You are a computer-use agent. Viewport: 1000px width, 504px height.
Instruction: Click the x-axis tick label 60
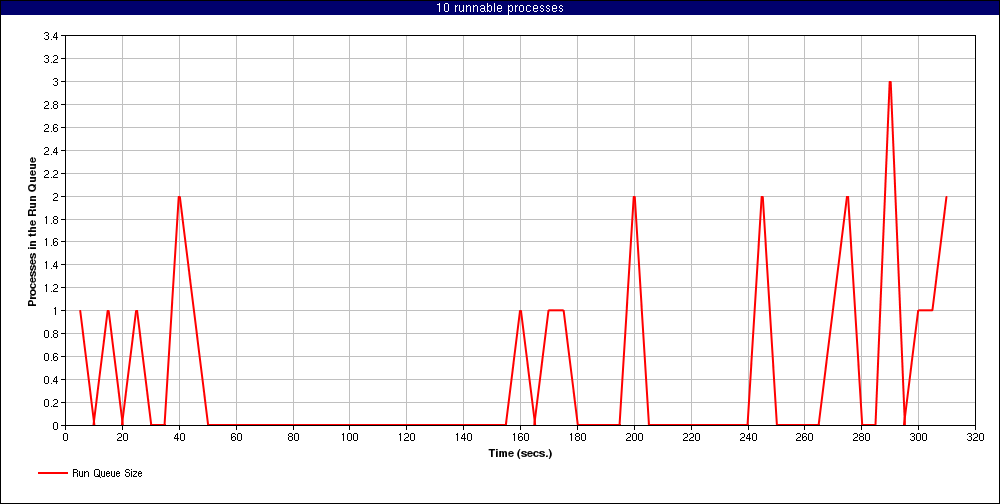[x=236, y=437]
